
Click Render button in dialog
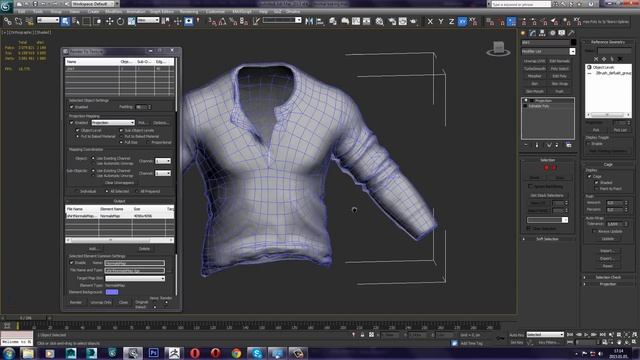pos(76,302)
